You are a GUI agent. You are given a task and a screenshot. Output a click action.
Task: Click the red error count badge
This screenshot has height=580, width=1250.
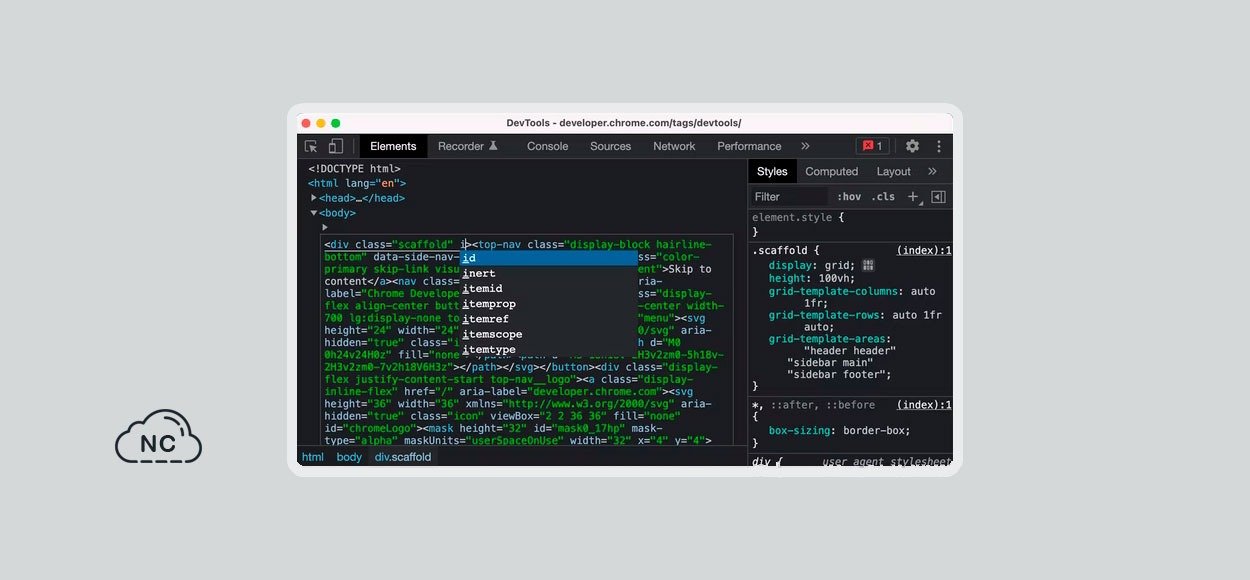(x=872, y=146)
